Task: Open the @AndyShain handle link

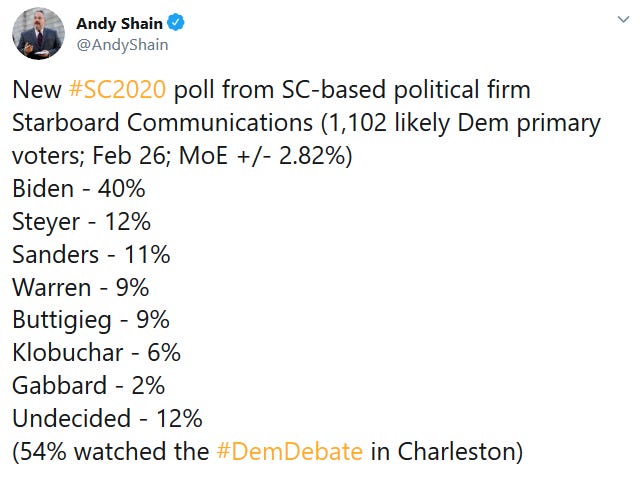Action: pyautogui.click(x=122, y=45)
